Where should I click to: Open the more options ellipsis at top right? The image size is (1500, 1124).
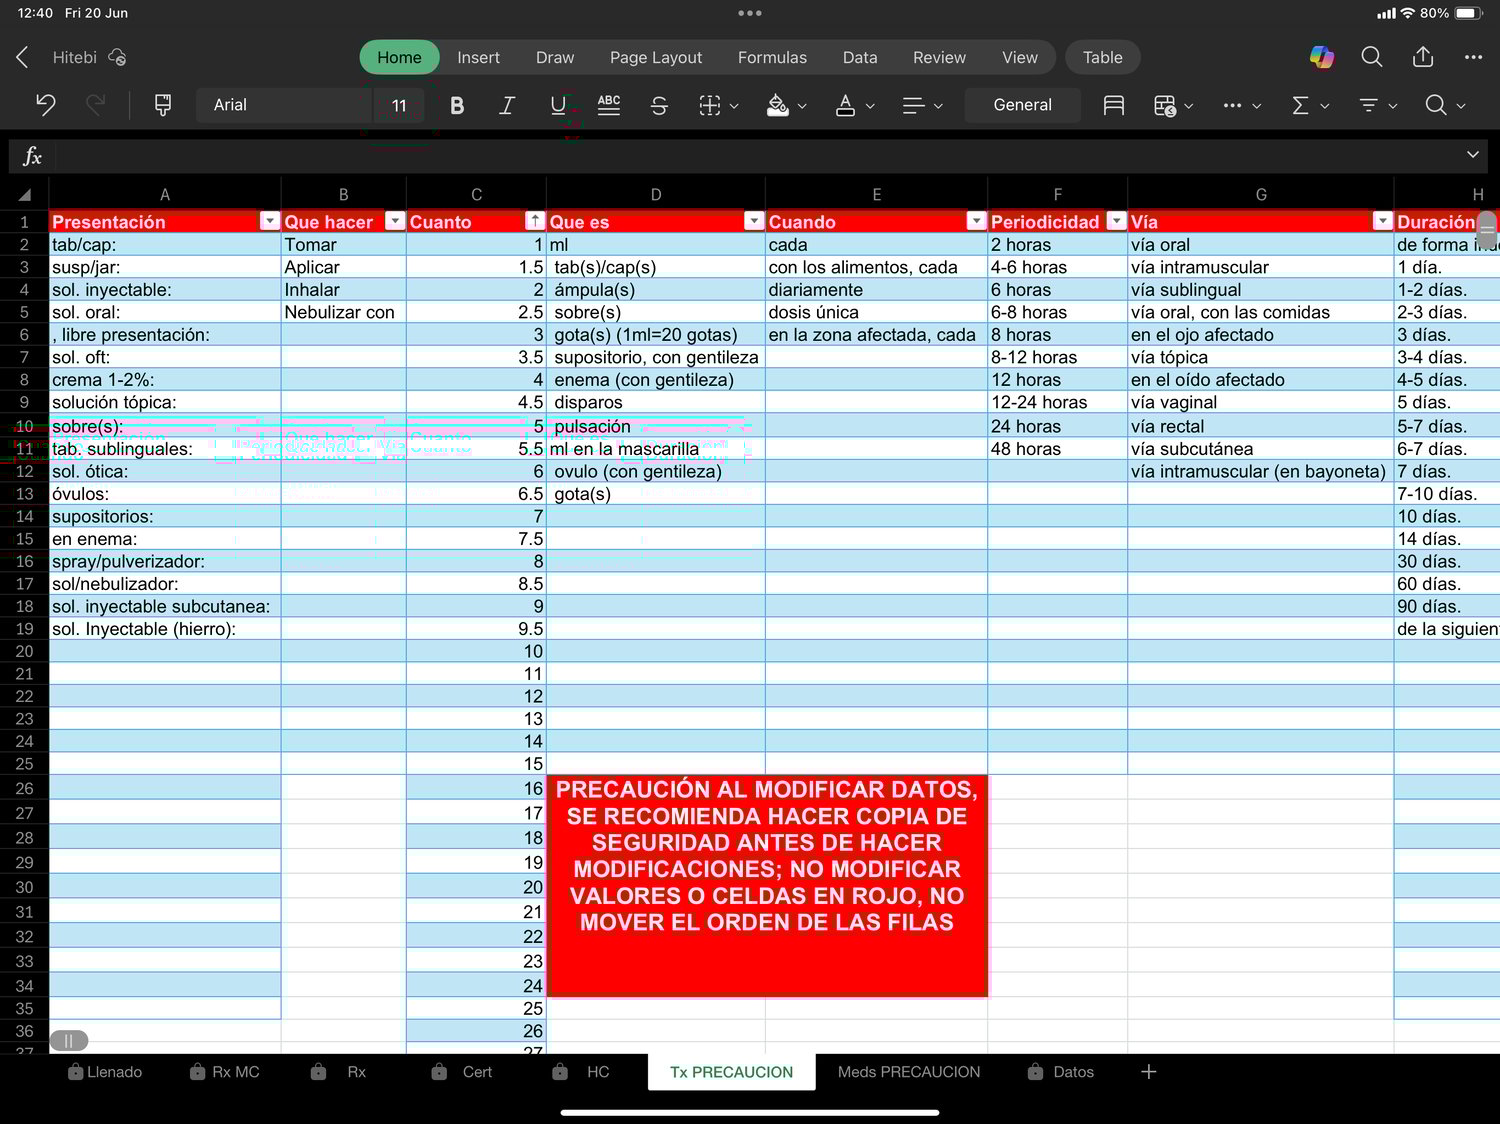pyautogui.click(x=1473, y=57)
